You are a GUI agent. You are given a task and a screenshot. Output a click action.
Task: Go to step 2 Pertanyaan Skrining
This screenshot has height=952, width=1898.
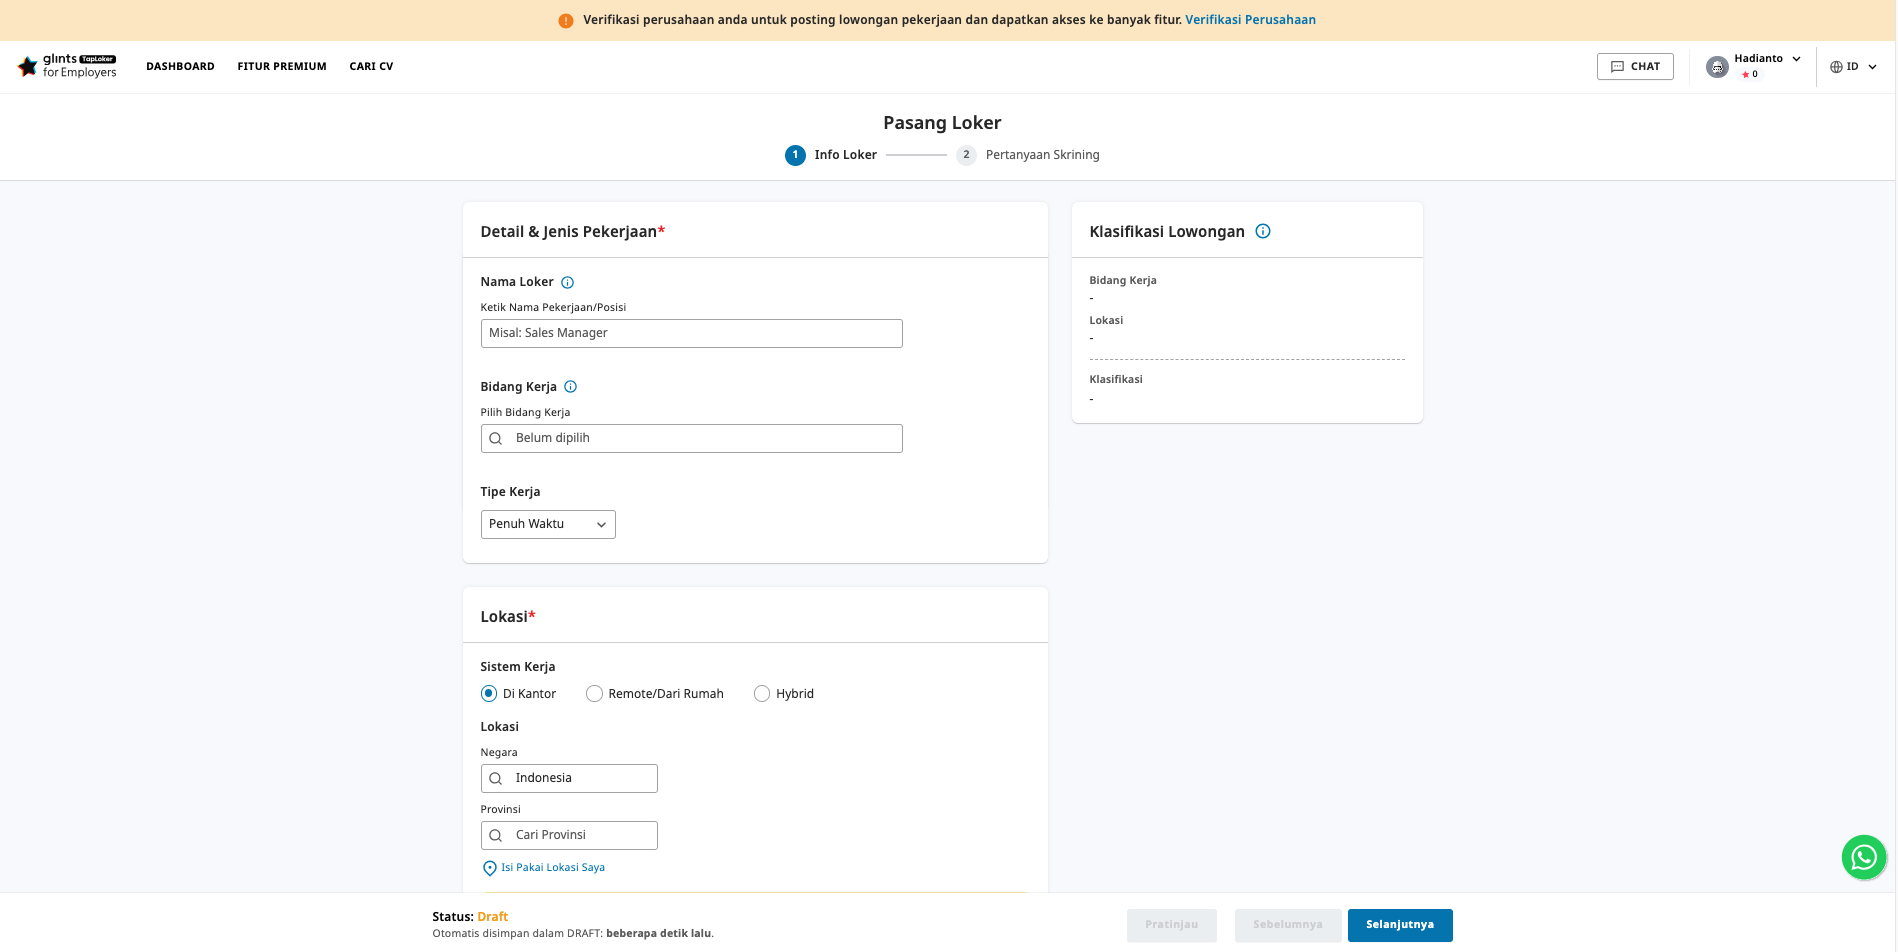[1028, 155]
